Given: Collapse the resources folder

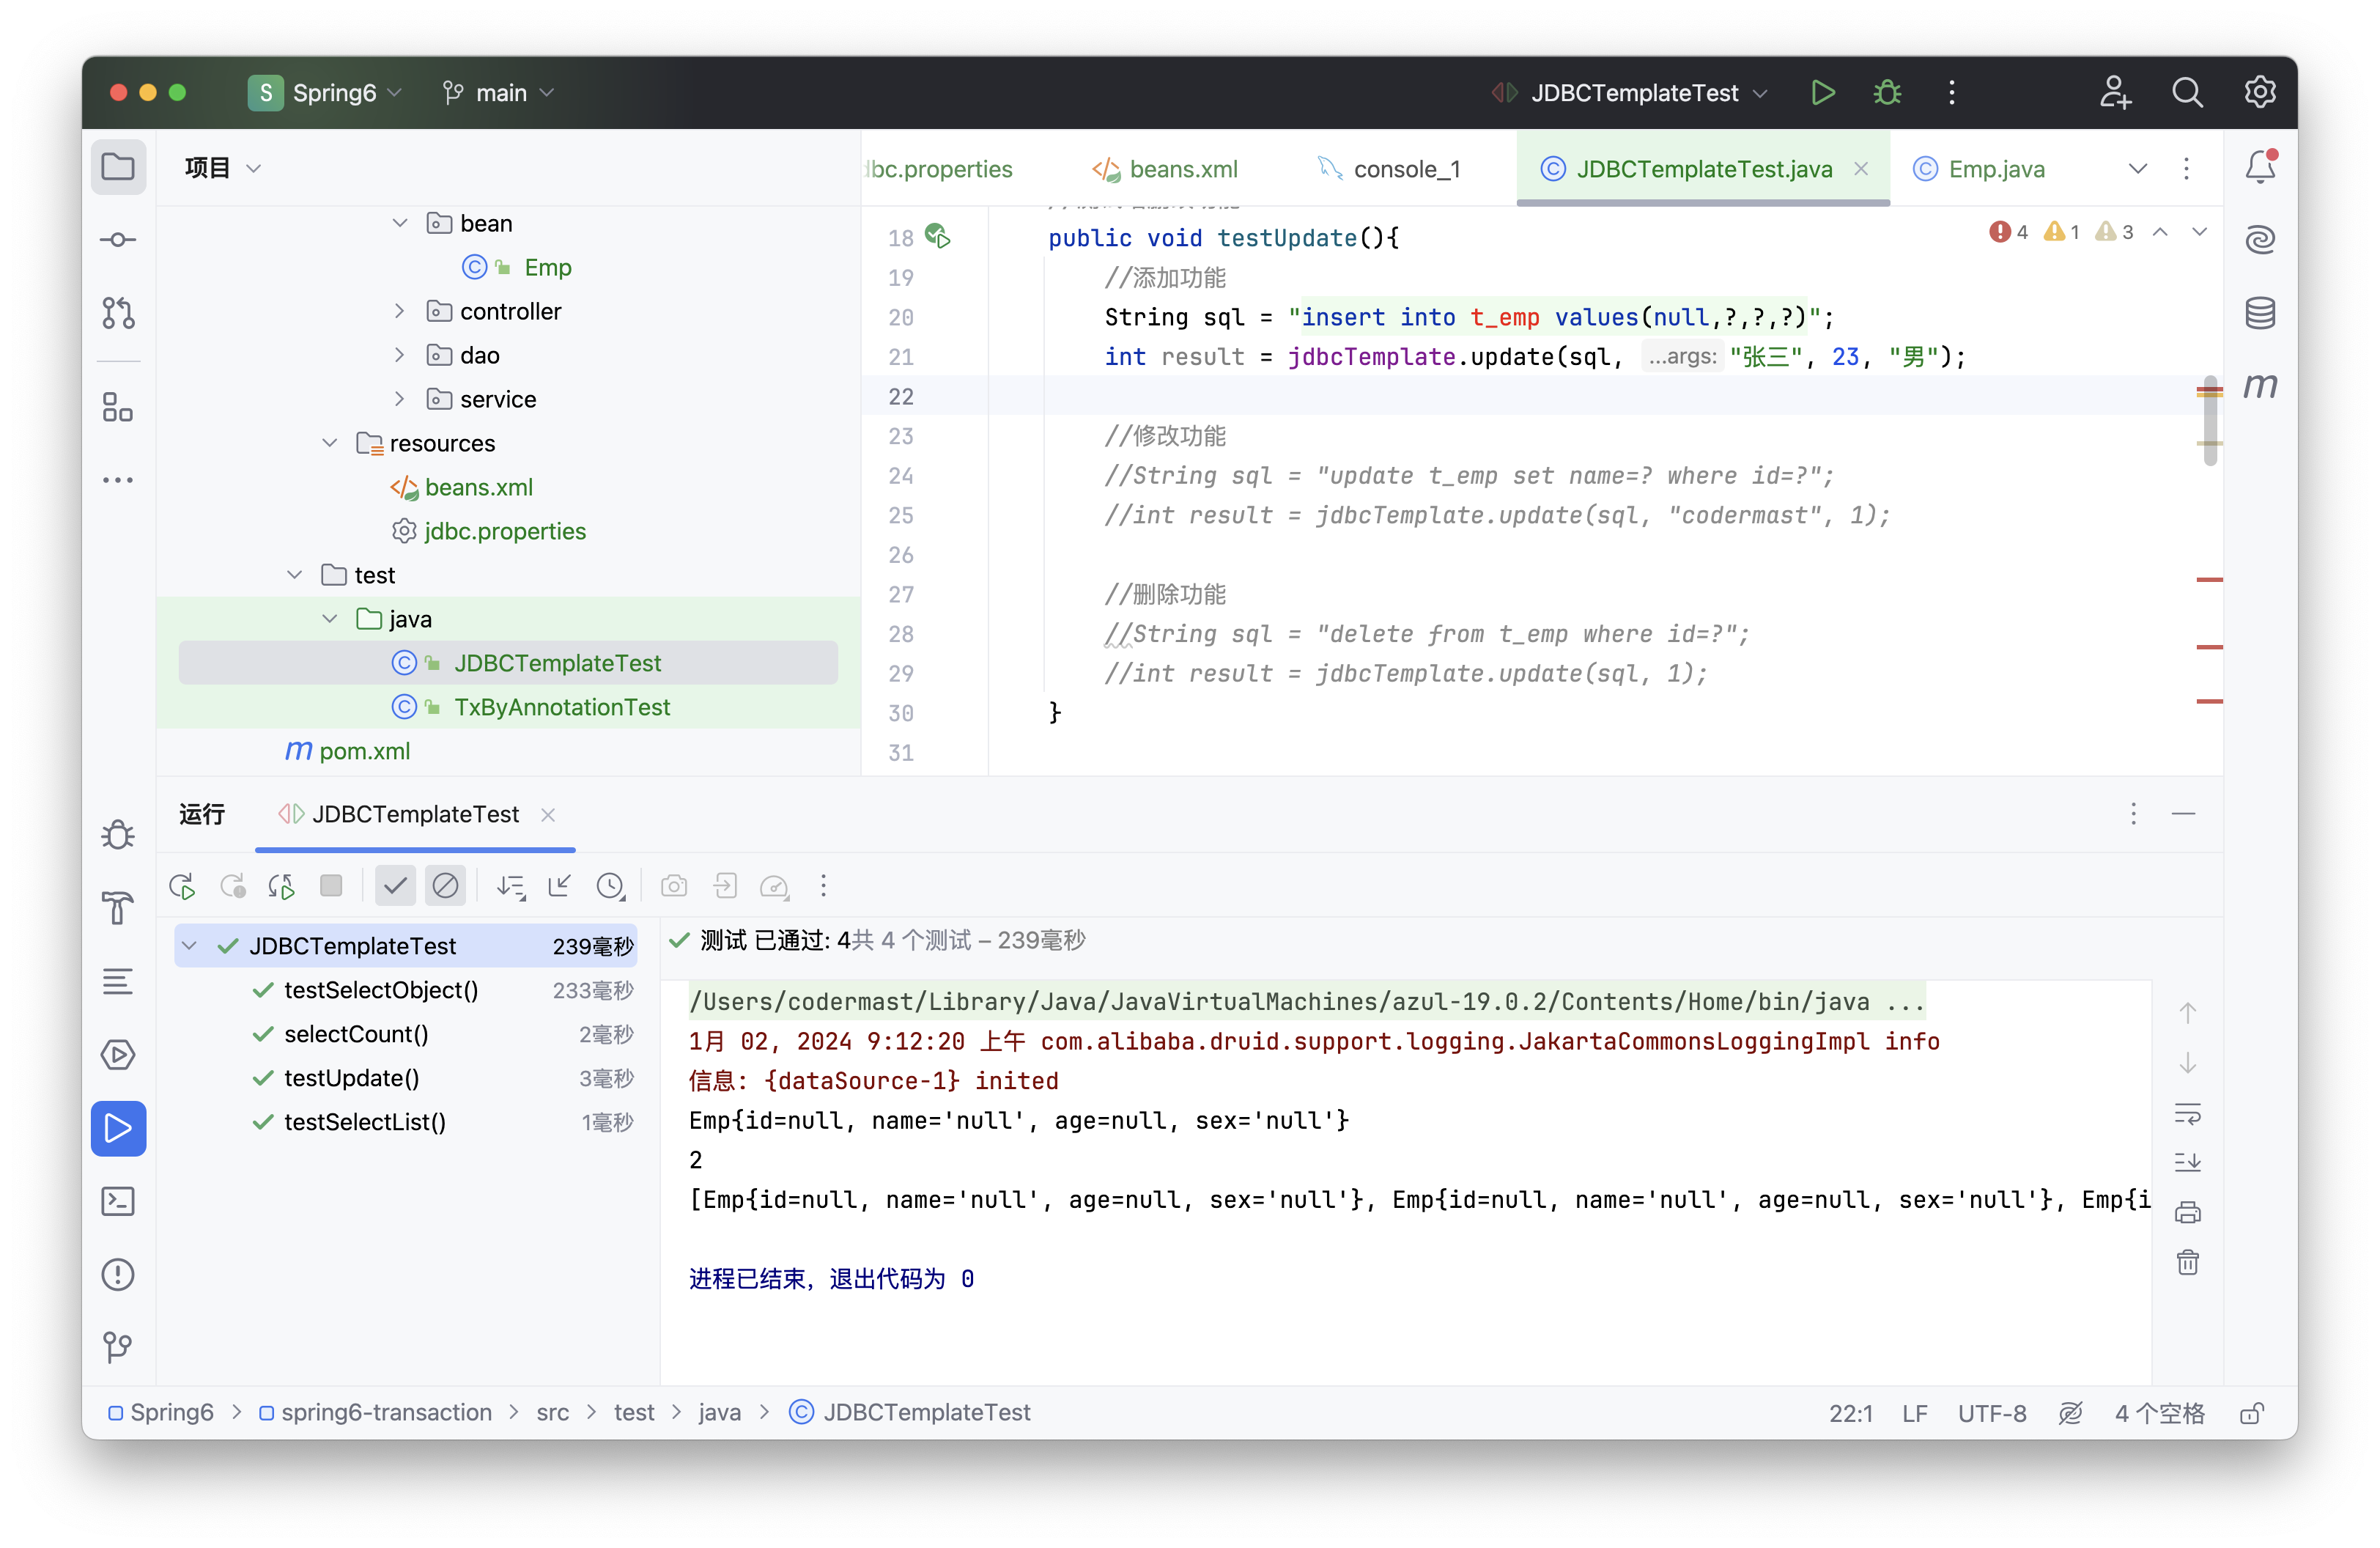Looking at the screenshot, I should [330, 443].
